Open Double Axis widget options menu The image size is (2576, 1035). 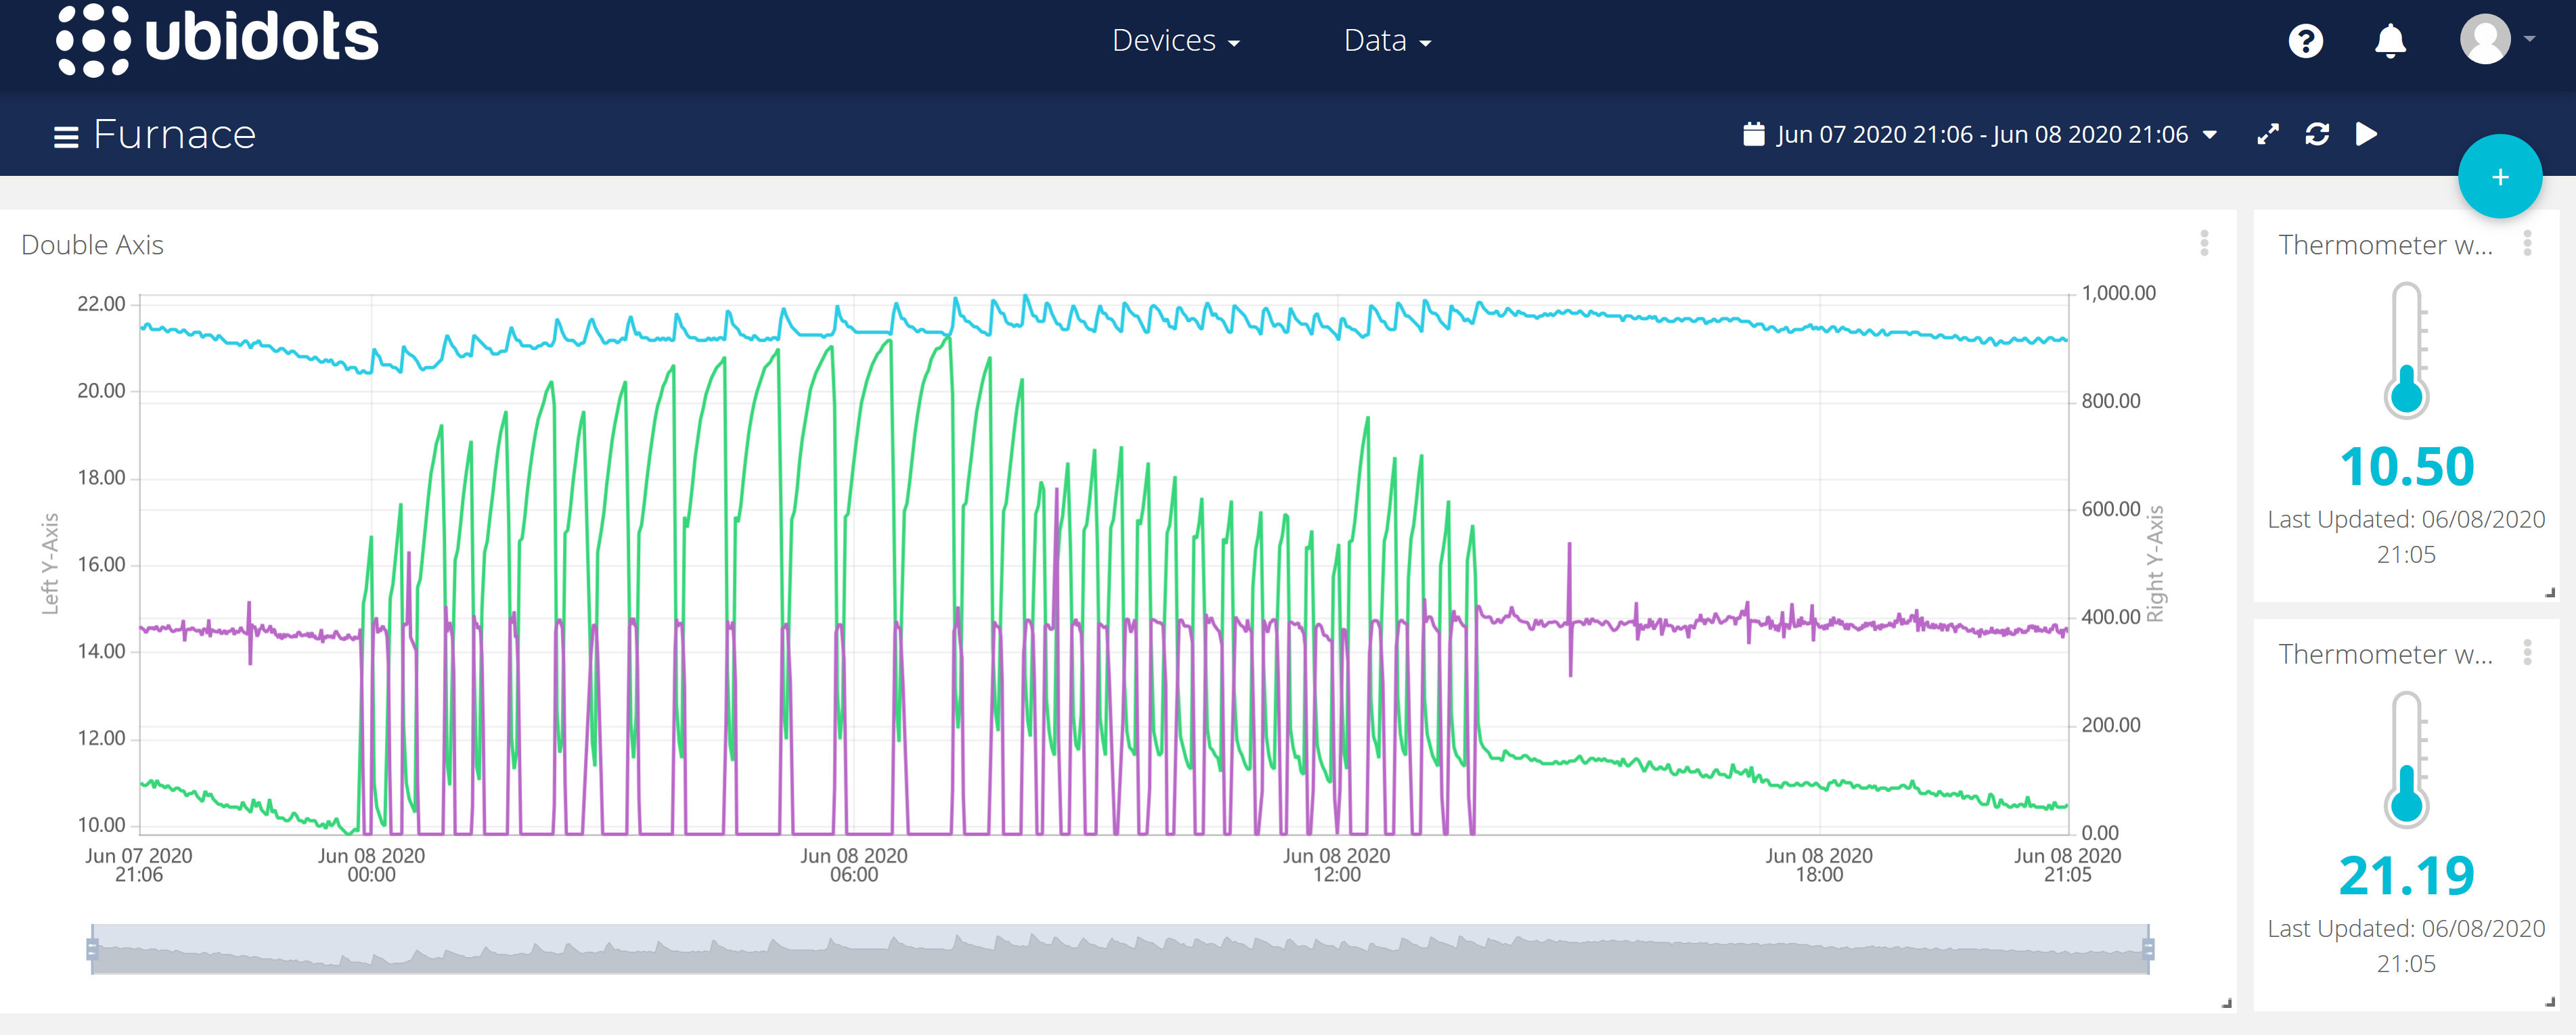(2204, 243)
